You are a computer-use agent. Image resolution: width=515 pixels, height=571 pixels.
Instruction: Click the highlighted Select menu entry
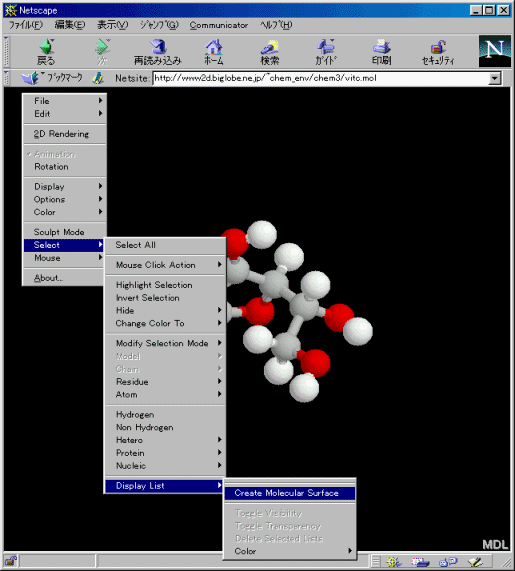pos(64,245)
